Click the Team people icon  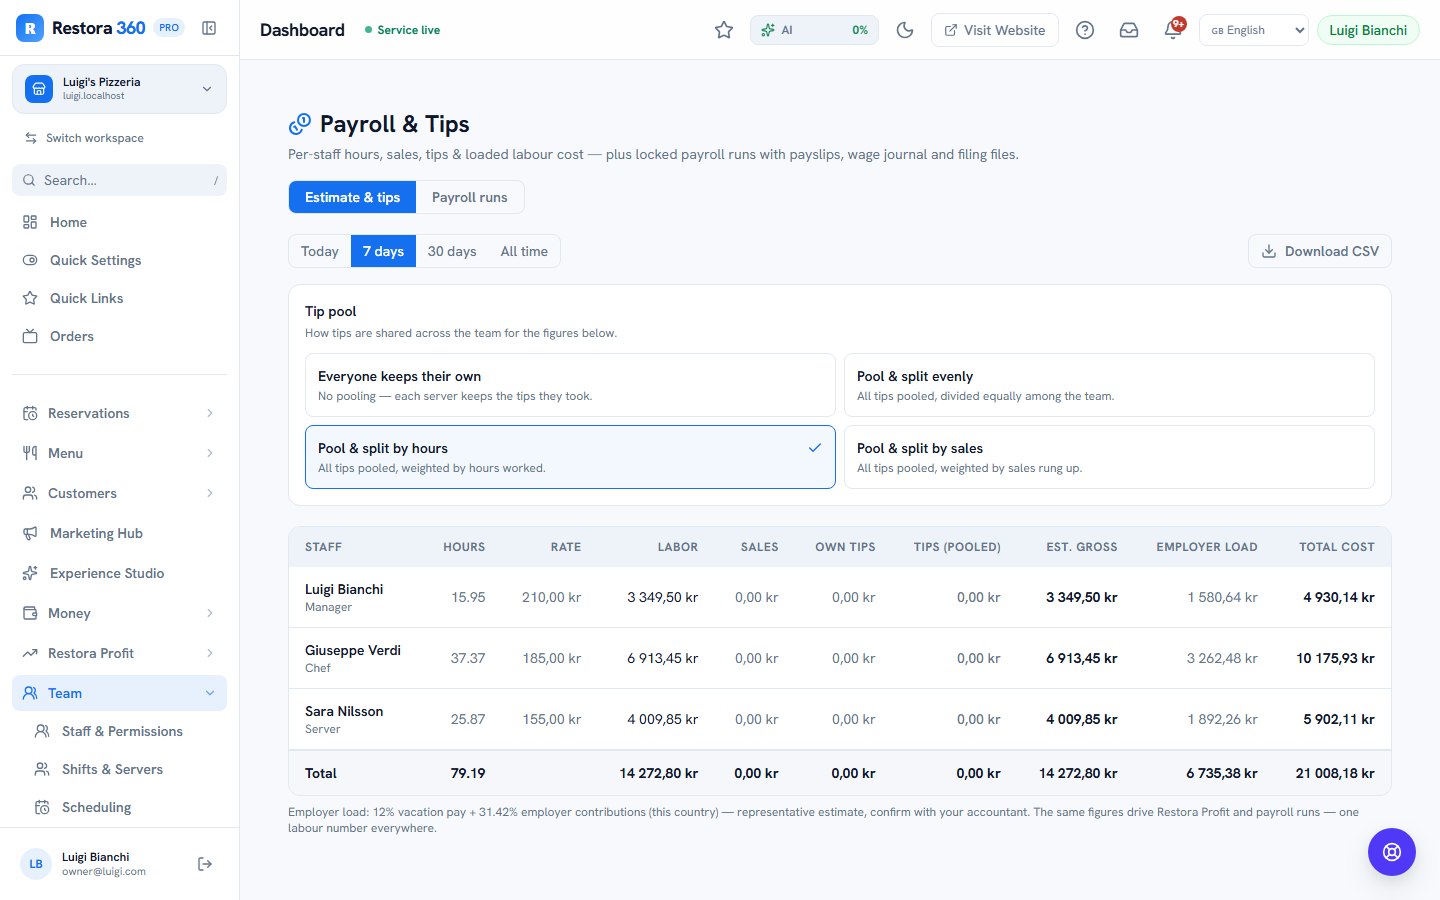coord(30,693)
